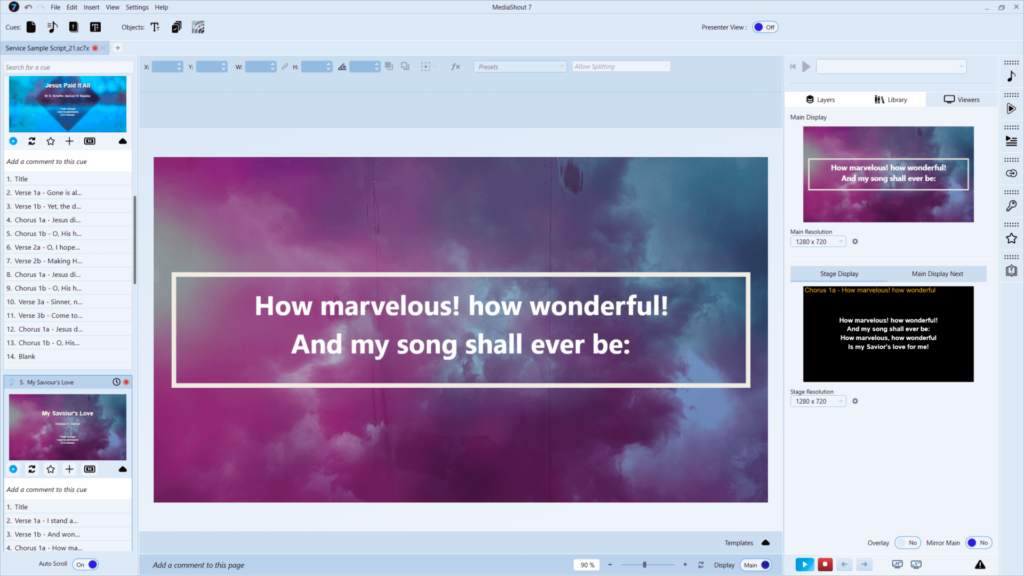Click the zoom out minus button
This screenshot has width=1024, height=576.
[x=610, y=565]
